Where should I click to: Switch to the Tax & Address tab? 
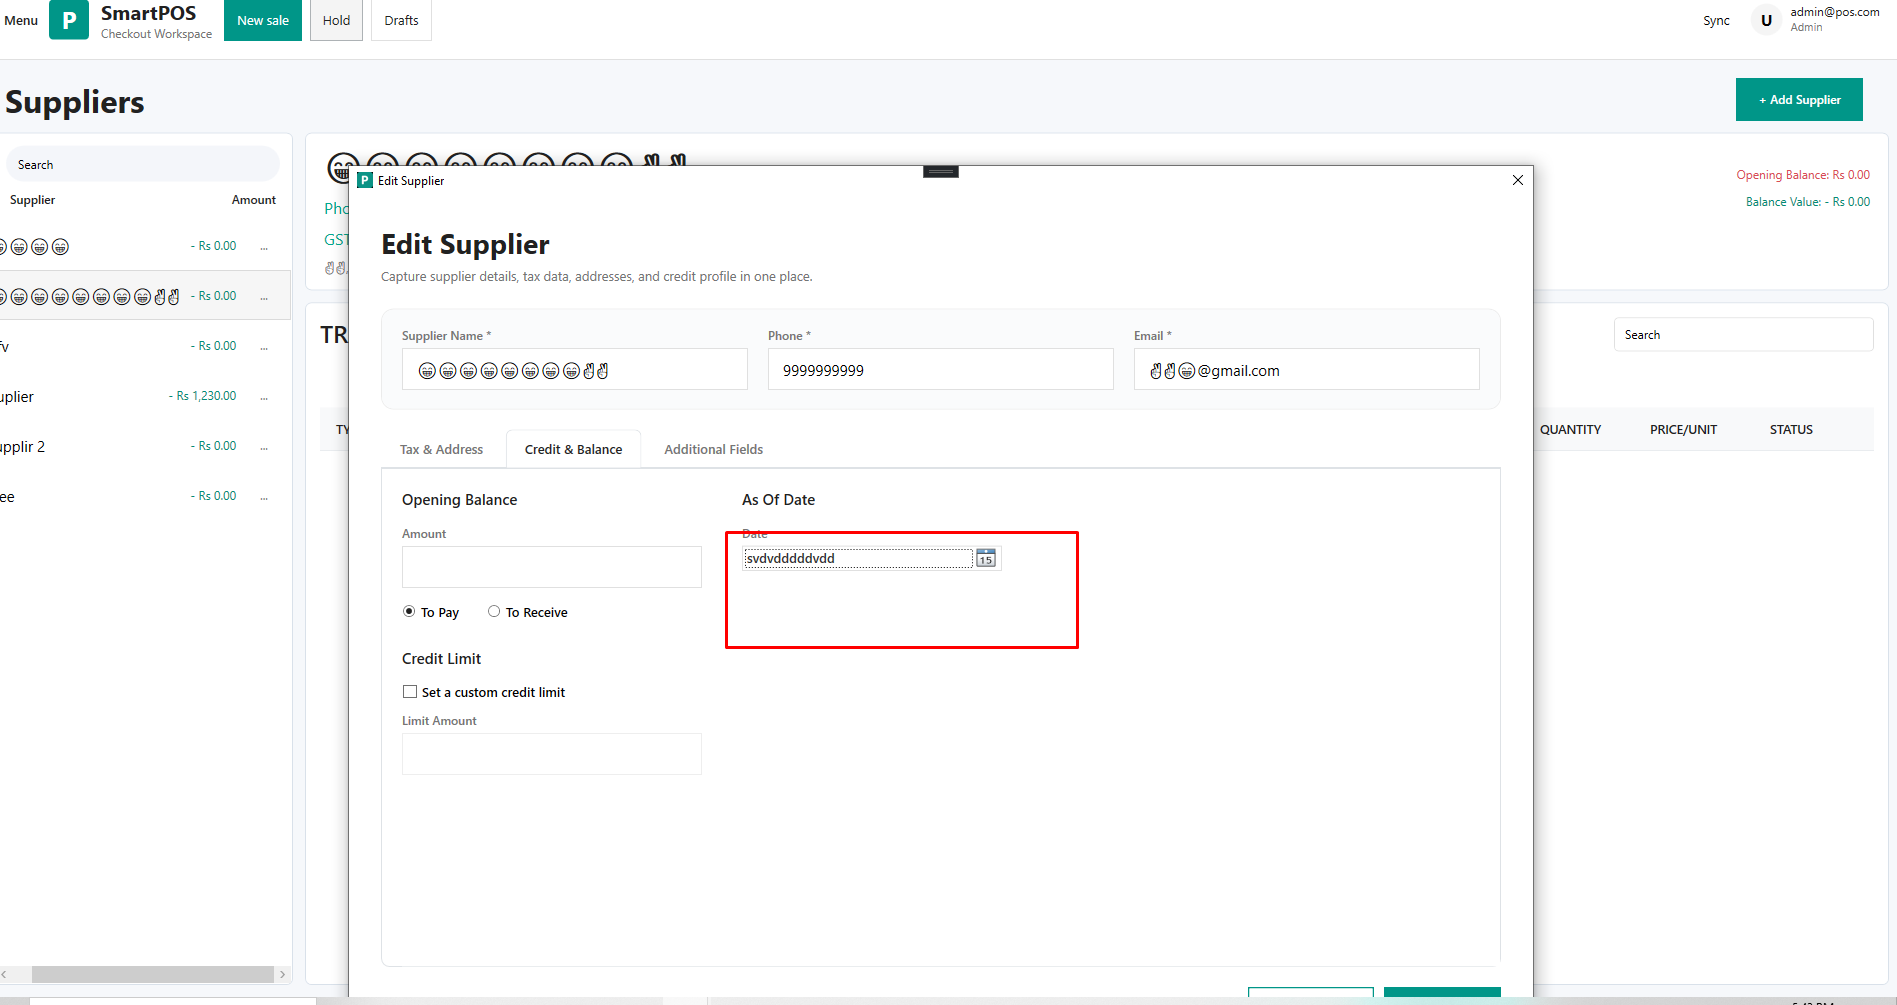(441, 450)
